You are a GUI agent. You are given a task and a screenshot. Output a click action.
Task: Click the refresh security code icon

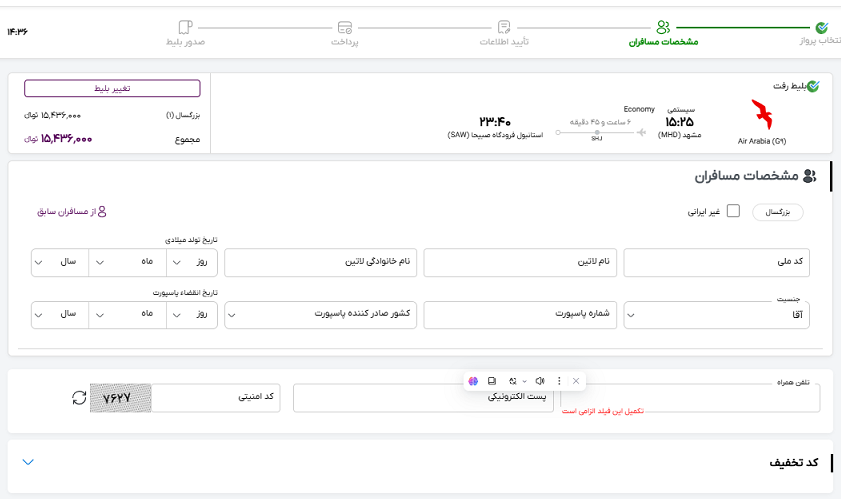click(79, 398)
